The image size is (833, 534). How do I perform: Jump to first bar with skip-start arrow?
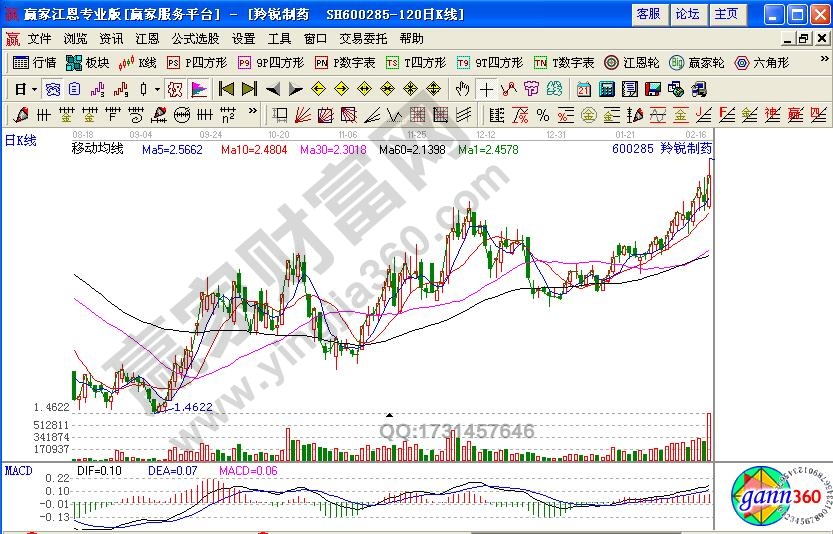(x=226, y=88)
